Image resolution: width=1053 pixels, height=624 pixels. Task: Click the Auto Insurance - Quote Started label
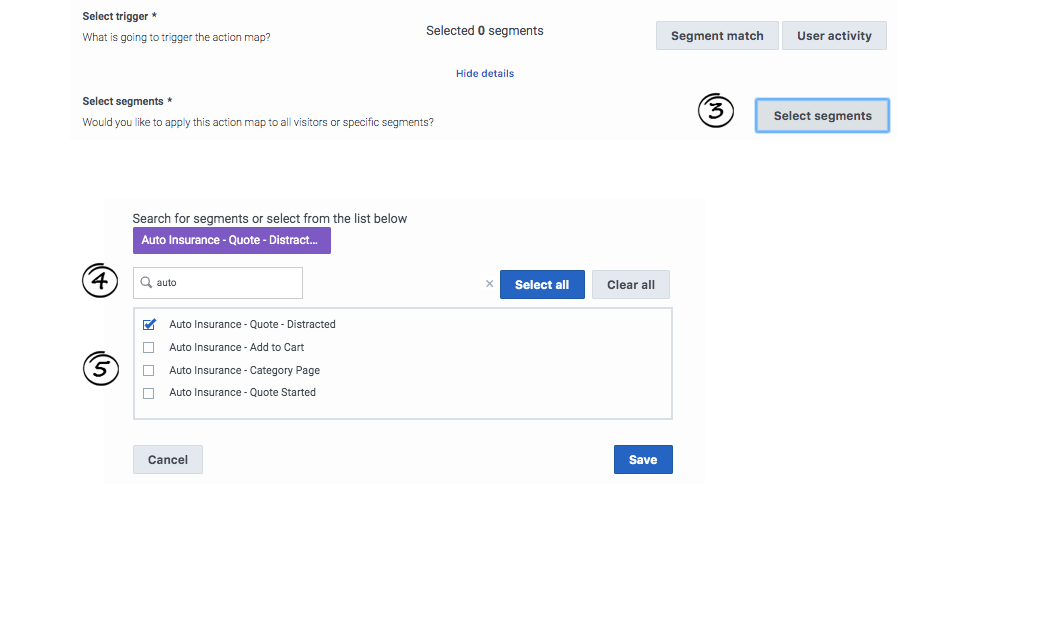tap(242, 392)
